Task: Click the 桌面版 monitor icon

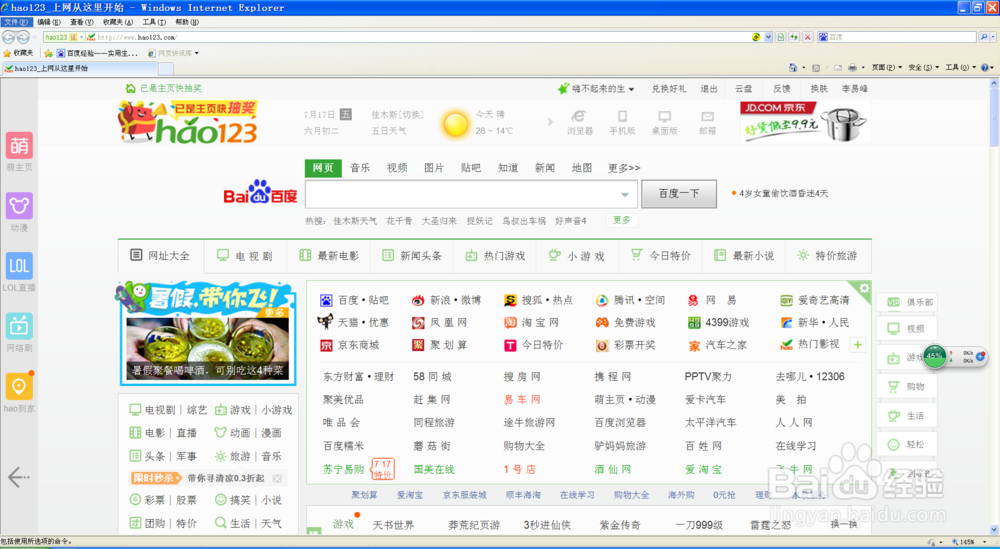Action: (x=665, y=116)
